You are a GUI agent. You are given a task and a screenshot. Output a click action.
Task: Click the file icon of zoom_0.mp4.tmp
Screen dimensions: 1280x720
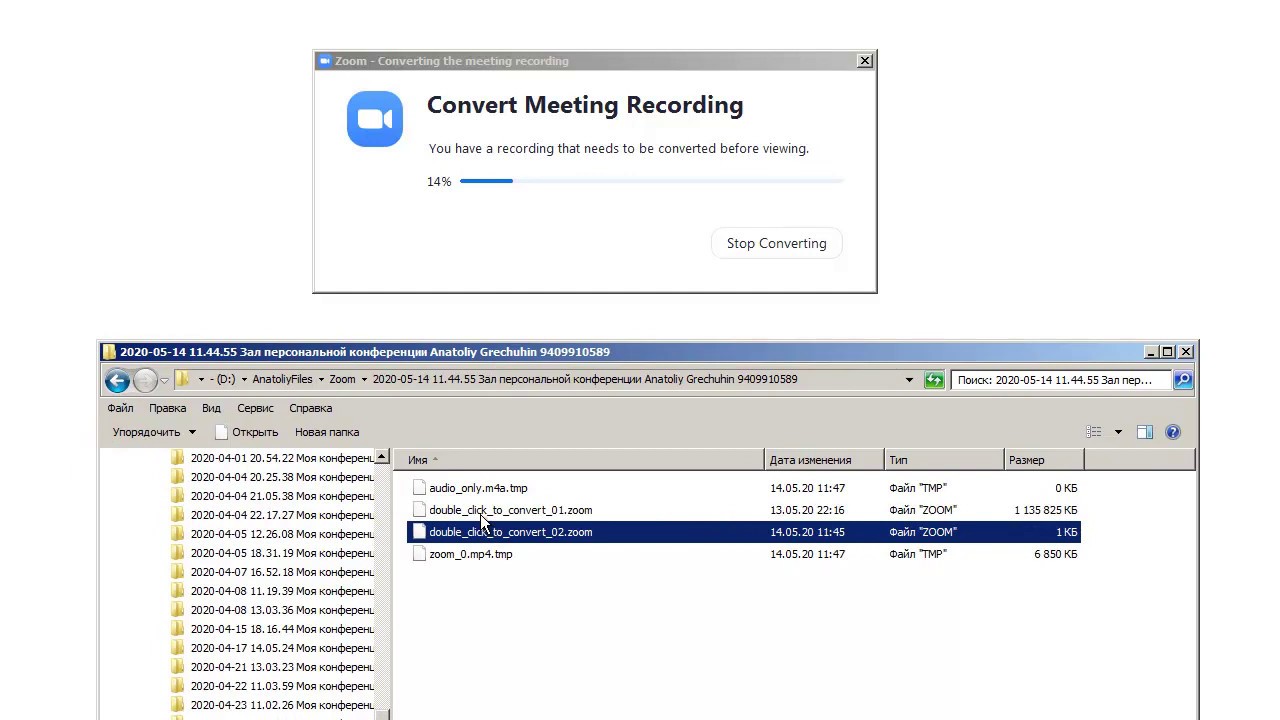tap(419, 554)
